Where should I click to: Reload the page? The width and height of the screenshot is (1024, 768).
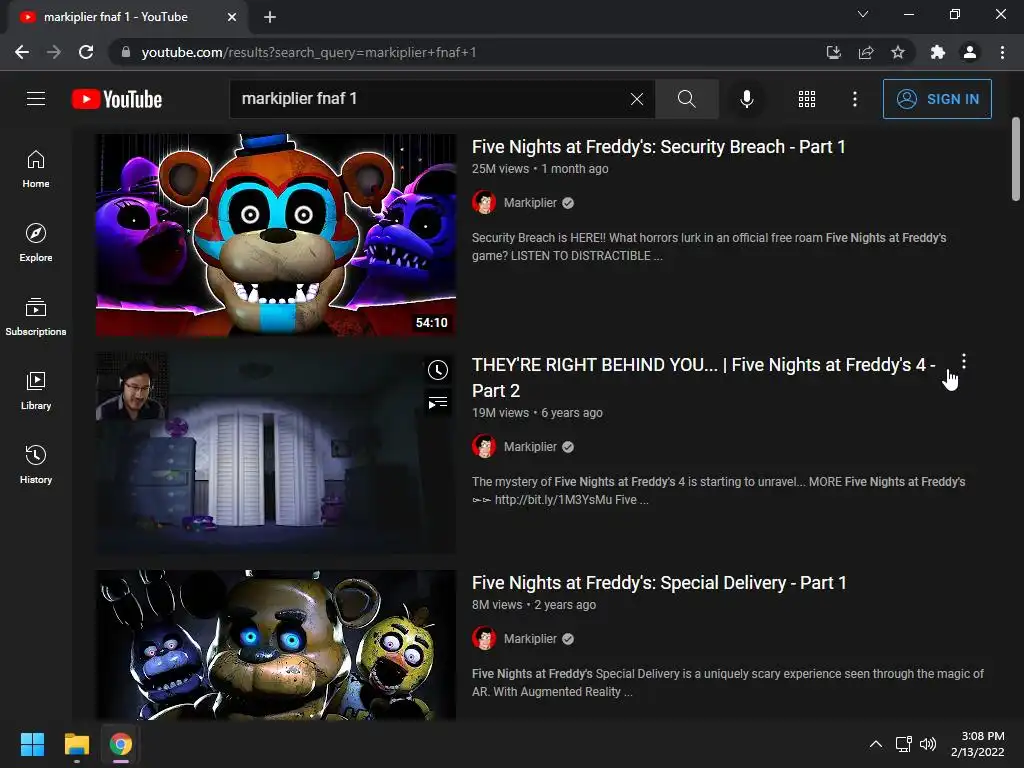pos(86,52)
